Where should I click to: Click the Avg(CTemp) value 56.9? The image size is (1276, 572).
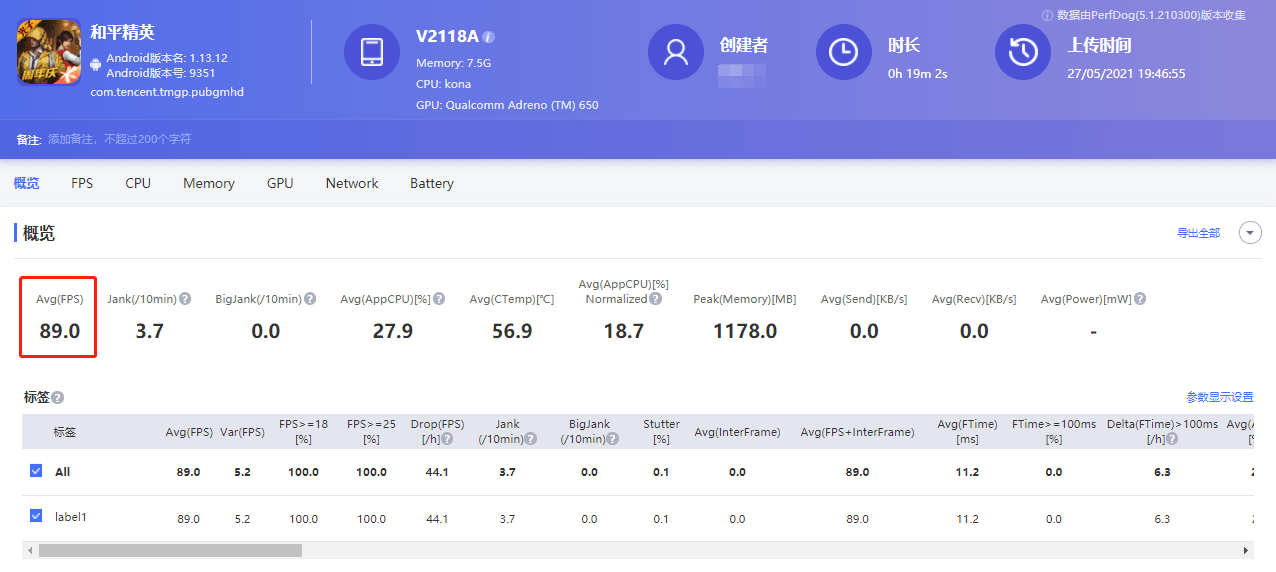click(x=512, y=331)
